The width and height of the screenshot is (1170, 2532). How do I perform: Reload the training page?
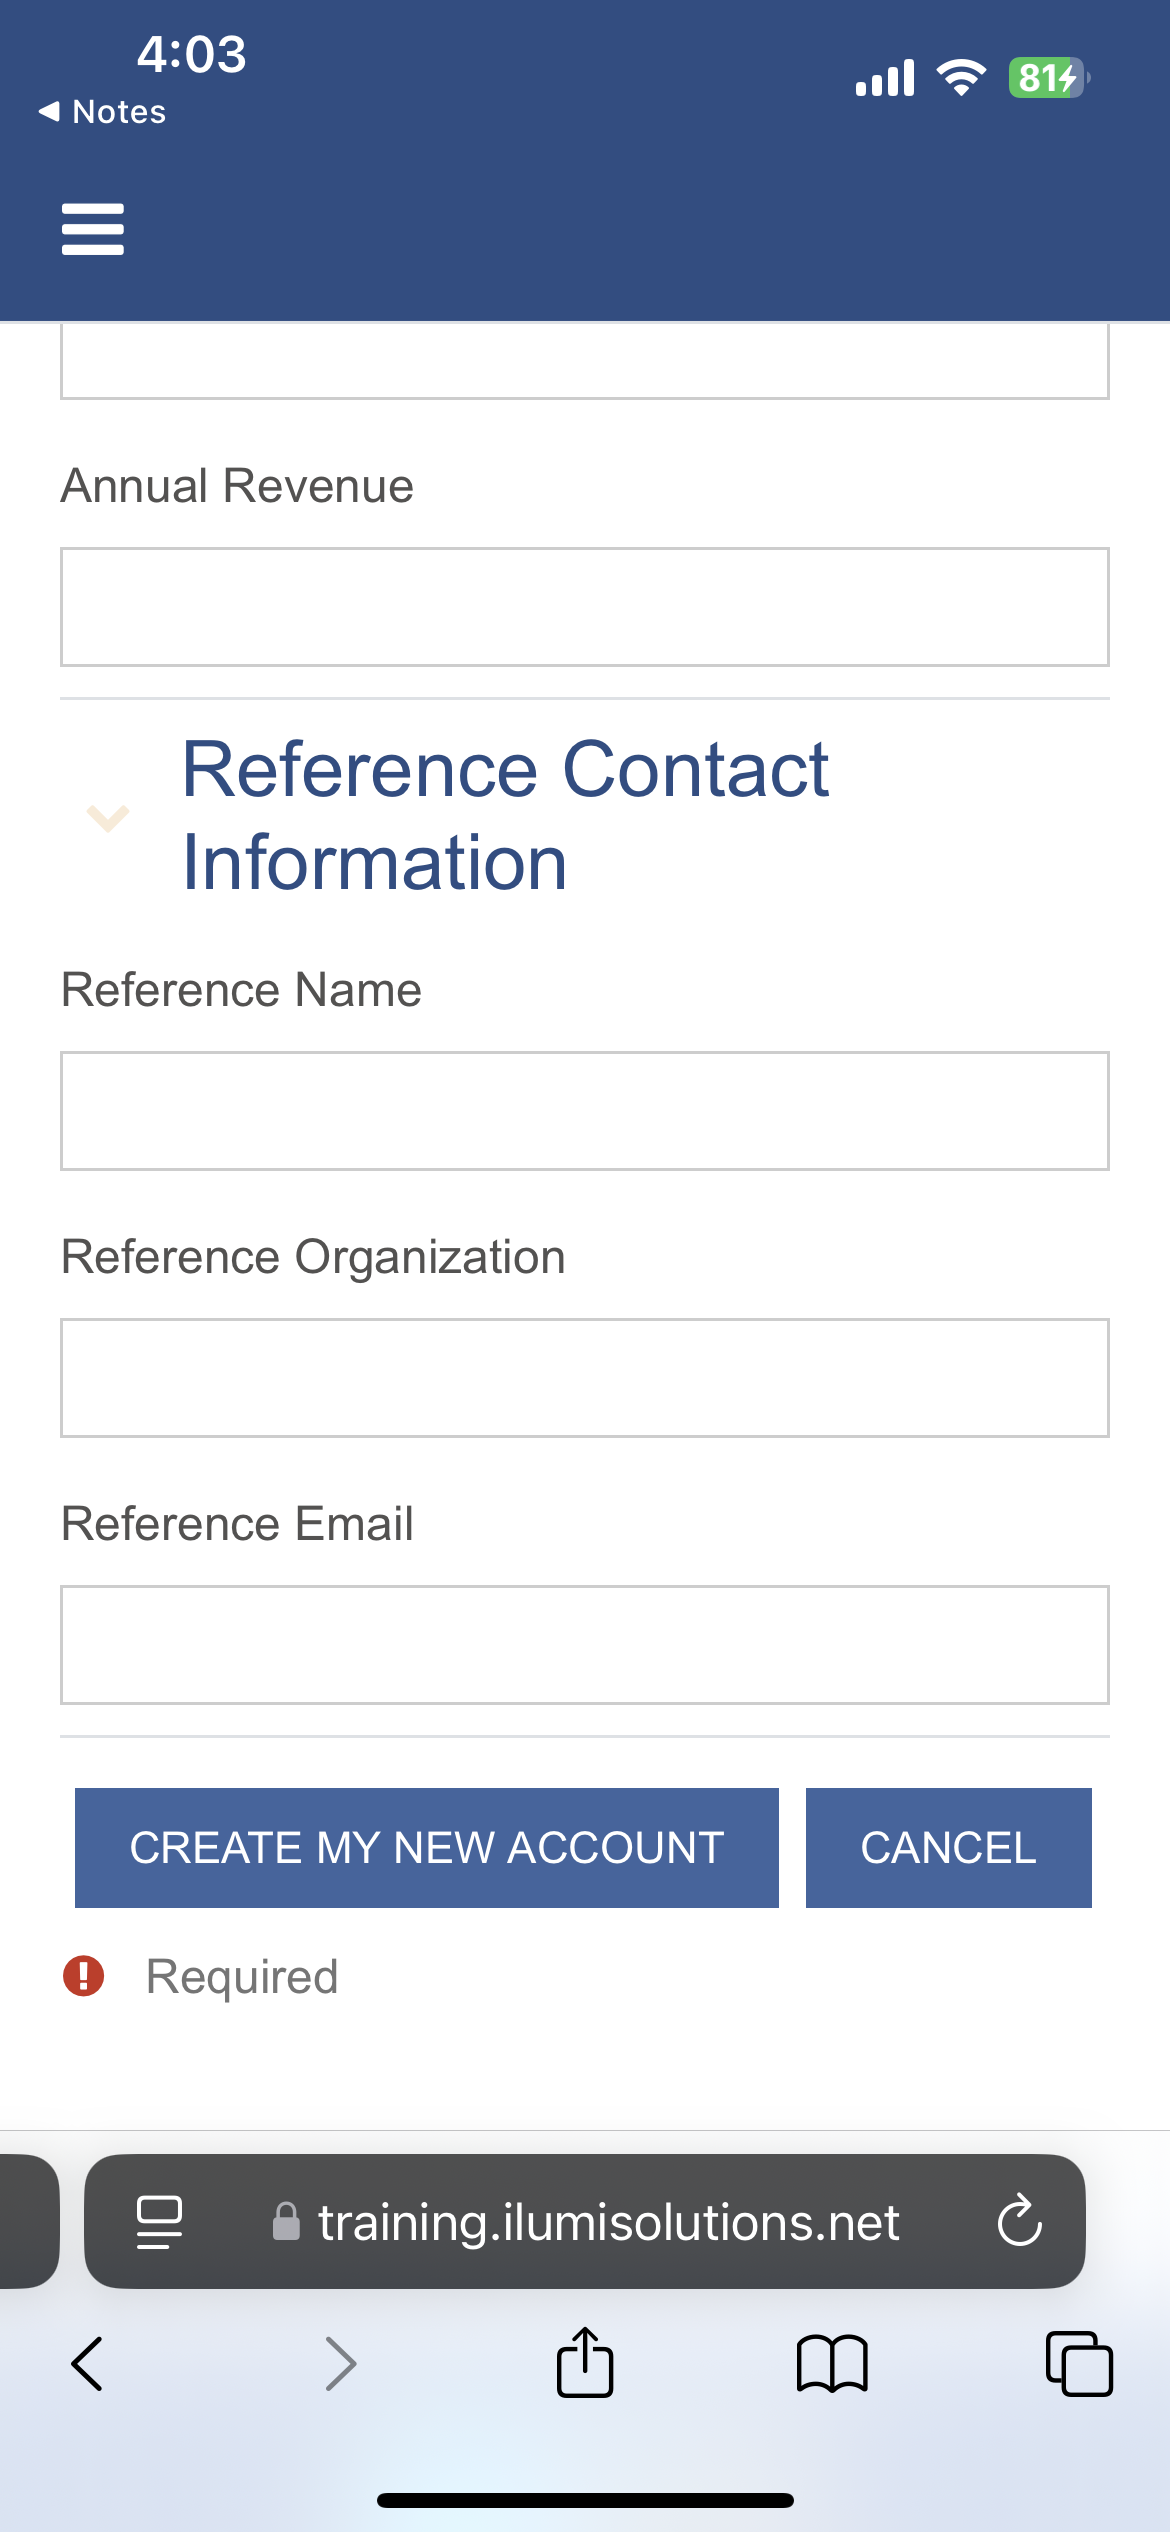pos(1019,2221)
